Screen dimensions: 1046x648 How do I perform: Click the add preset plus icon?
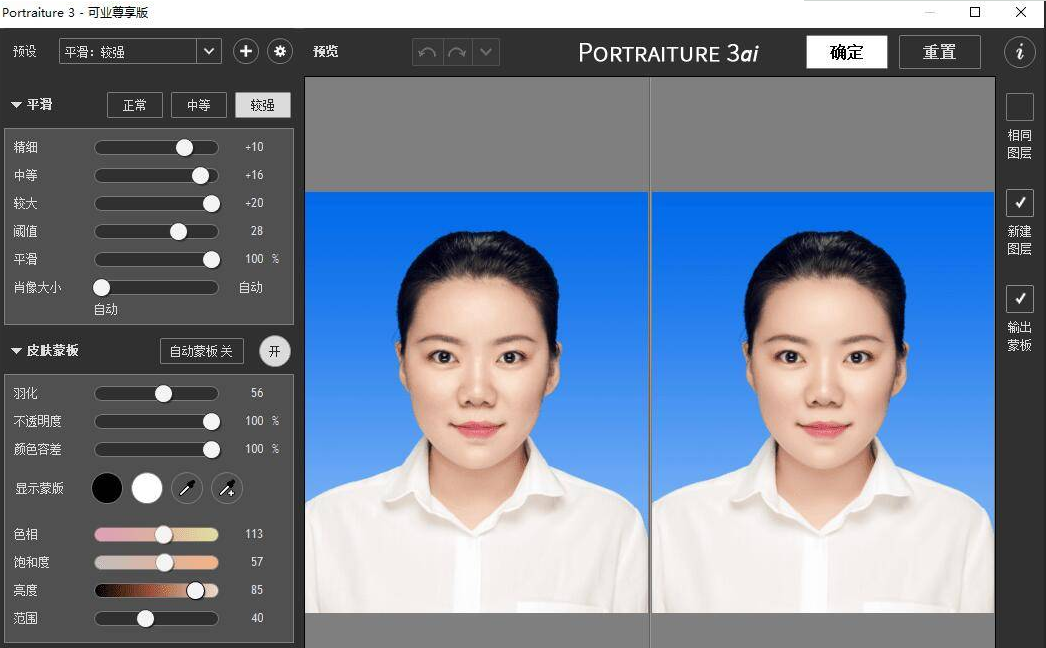(245, 51)
